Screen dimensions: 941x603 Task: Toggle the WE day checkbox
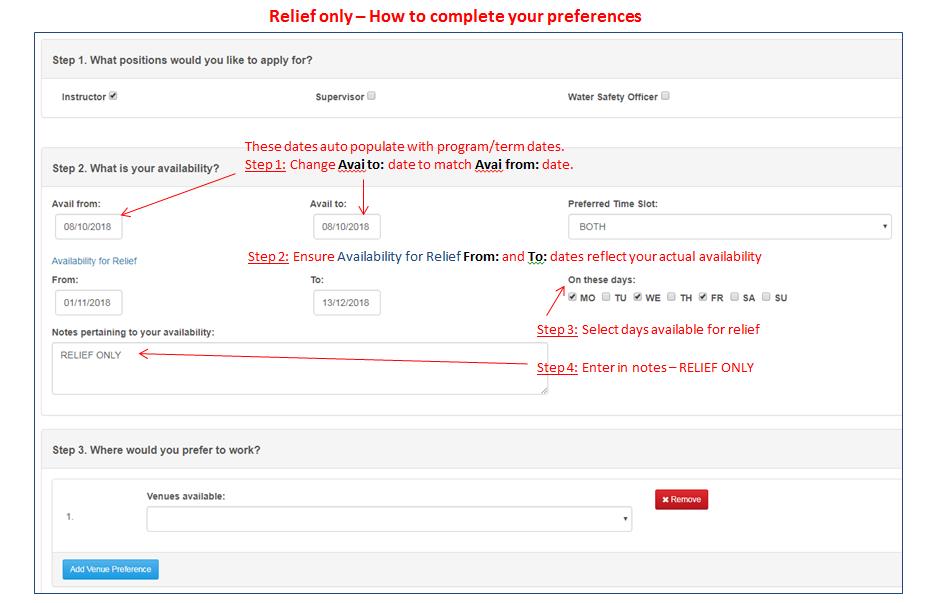tap(637, 297)
